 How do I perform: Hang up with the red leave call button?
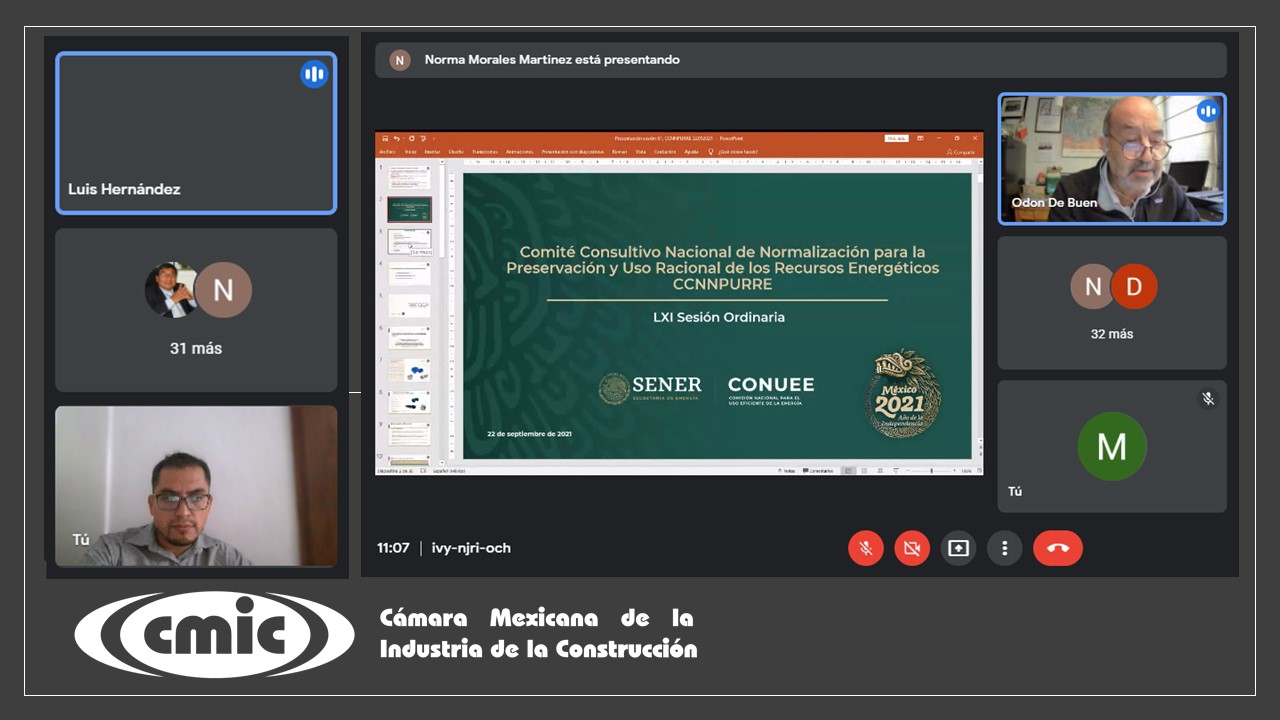pos(1058,548)
